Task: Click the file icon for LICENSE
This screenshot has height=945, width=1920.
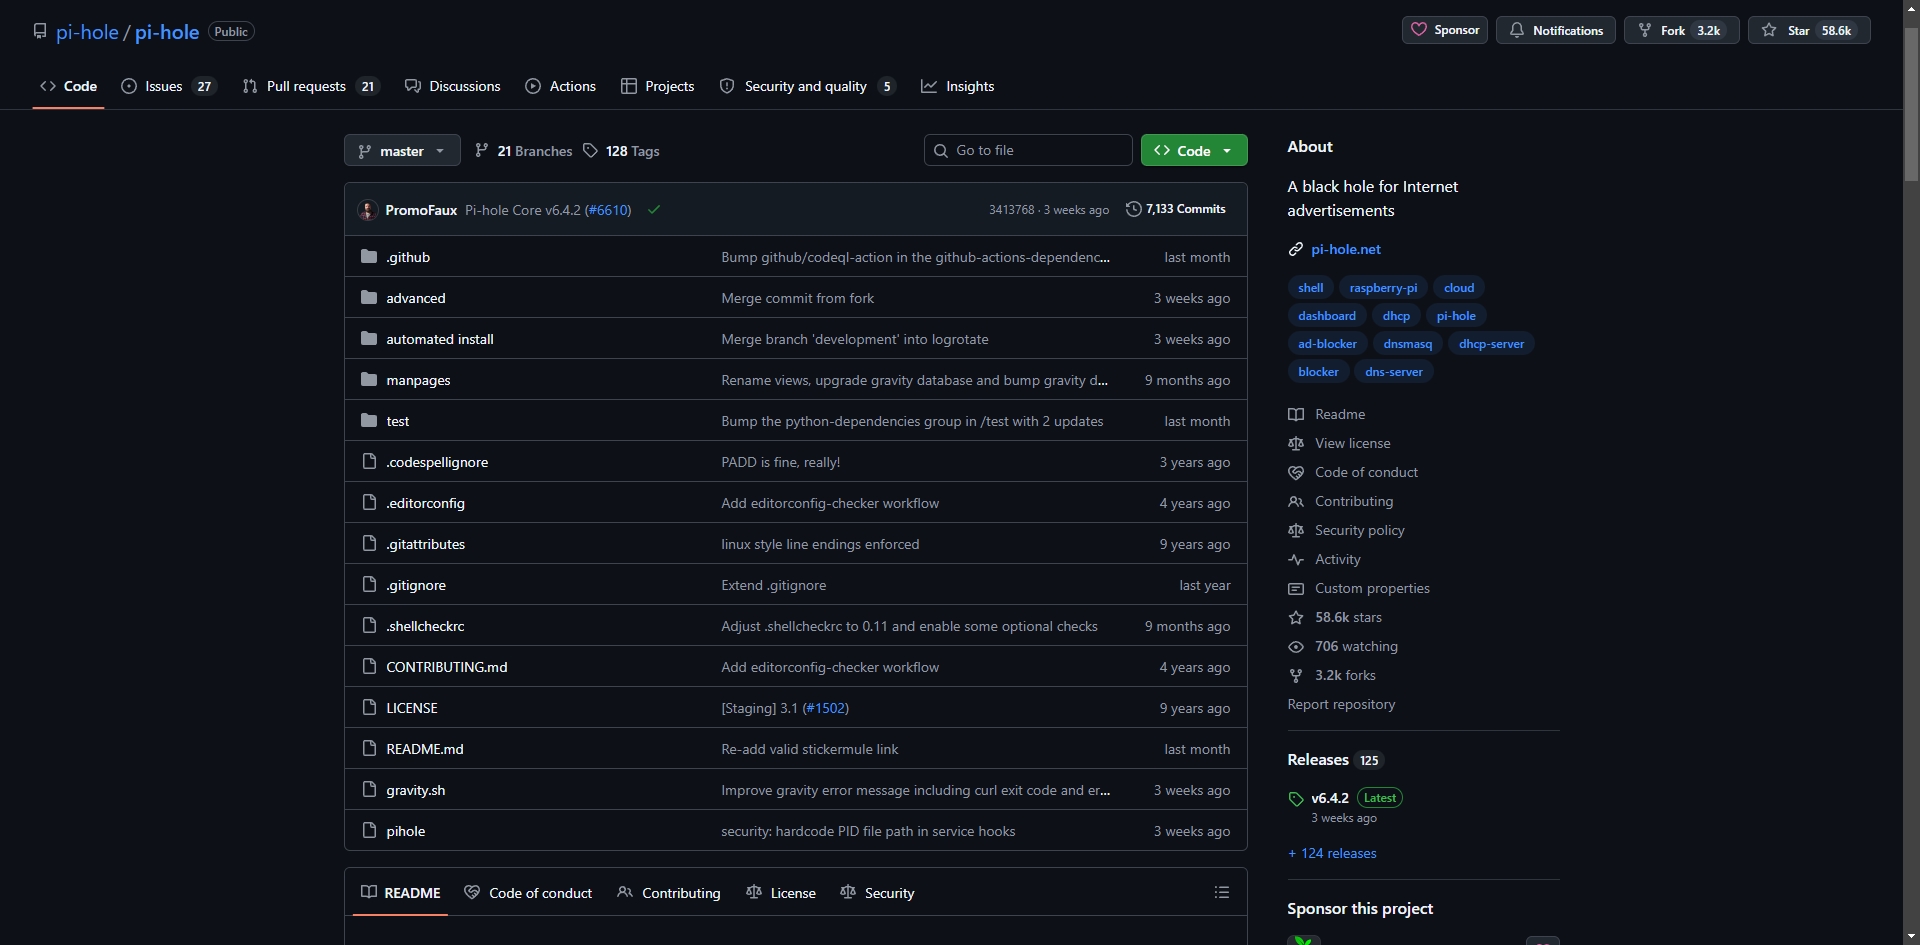Action: pos(369,708)
